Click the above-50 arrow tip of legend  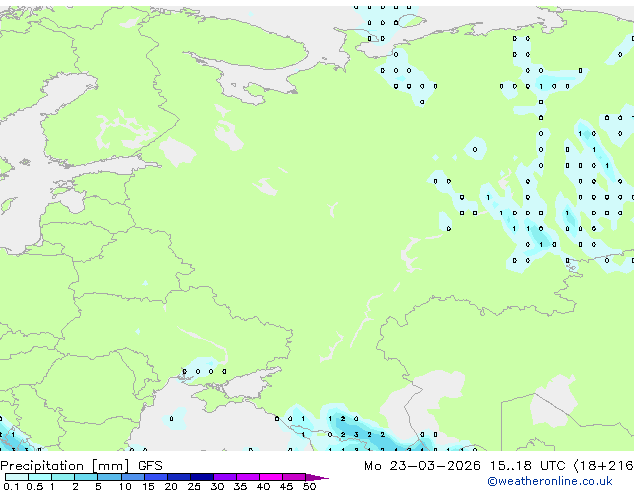317,477
